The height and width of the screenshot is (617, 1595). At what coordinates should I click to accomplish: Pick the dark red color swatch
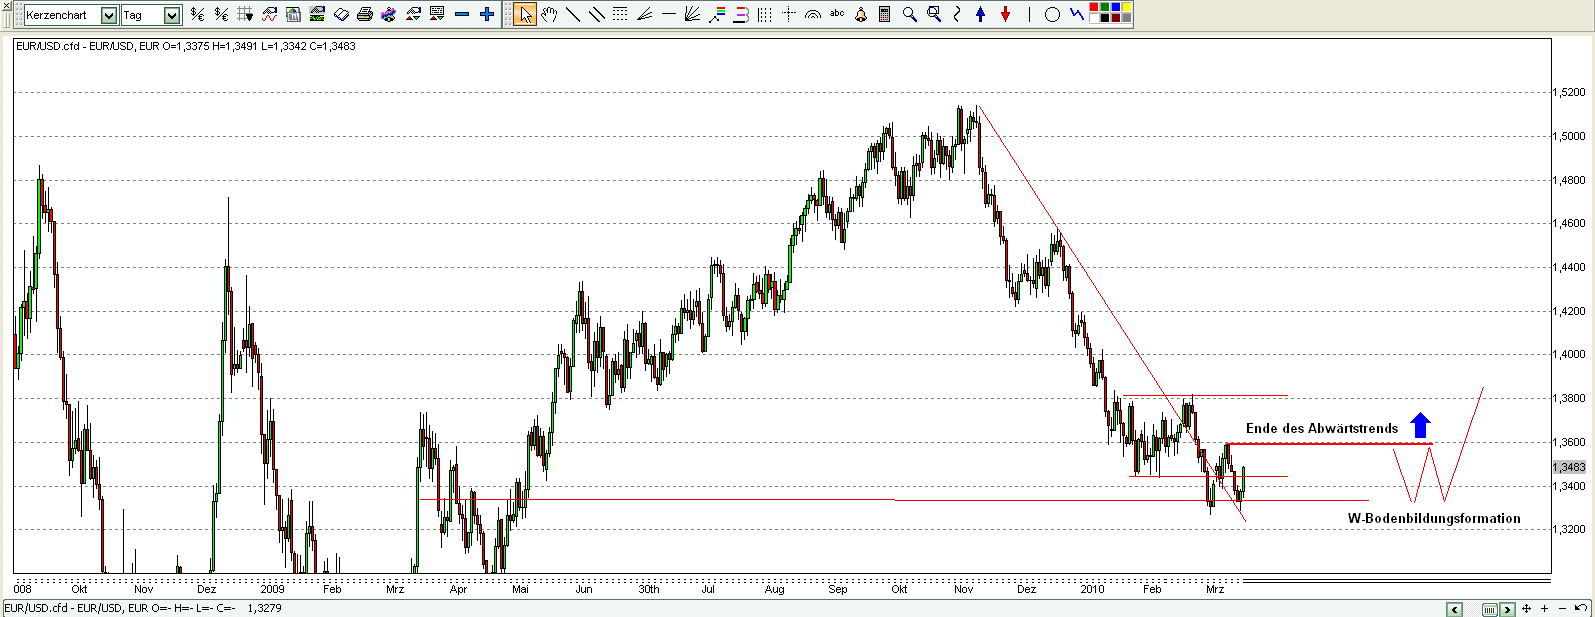(x=1116, y=18)
